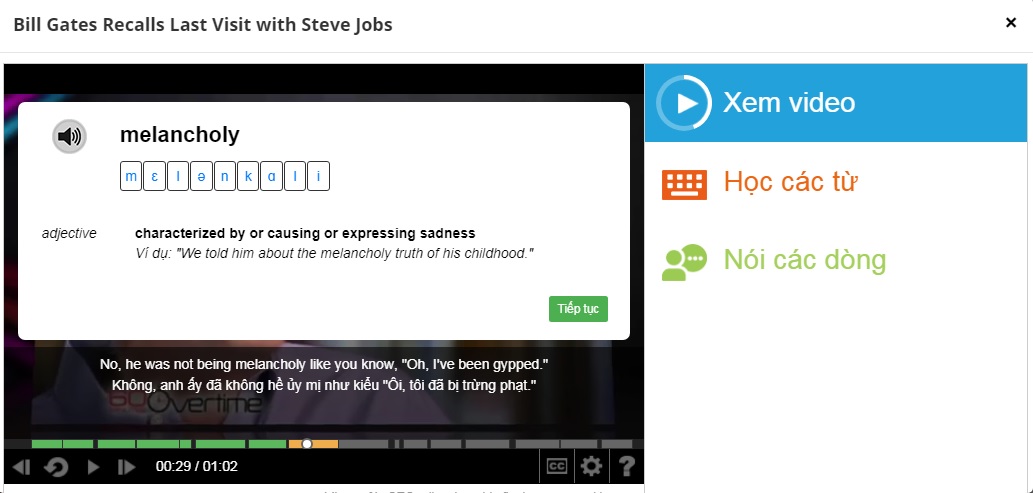The width and height of the screenshot is (1033, 493).
Task: Select the Xem video tab
Action: pos(835,103)
